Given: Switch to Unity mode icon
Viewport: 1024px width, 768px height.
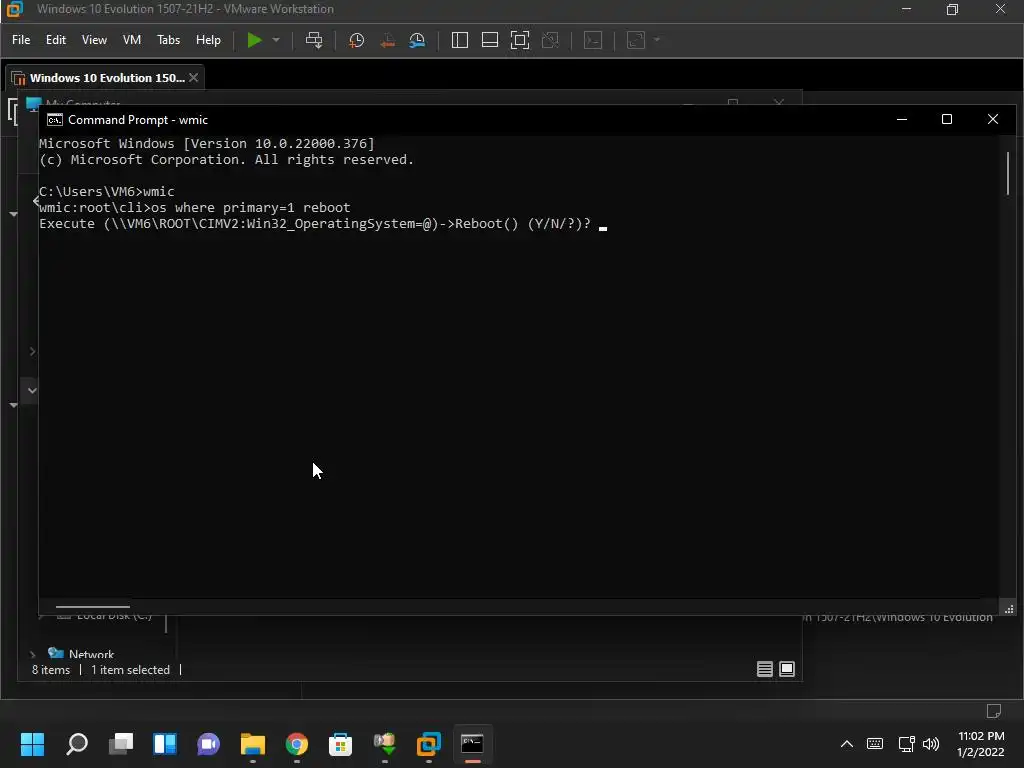Looking at the screenshot, I should tap(551, 40).
